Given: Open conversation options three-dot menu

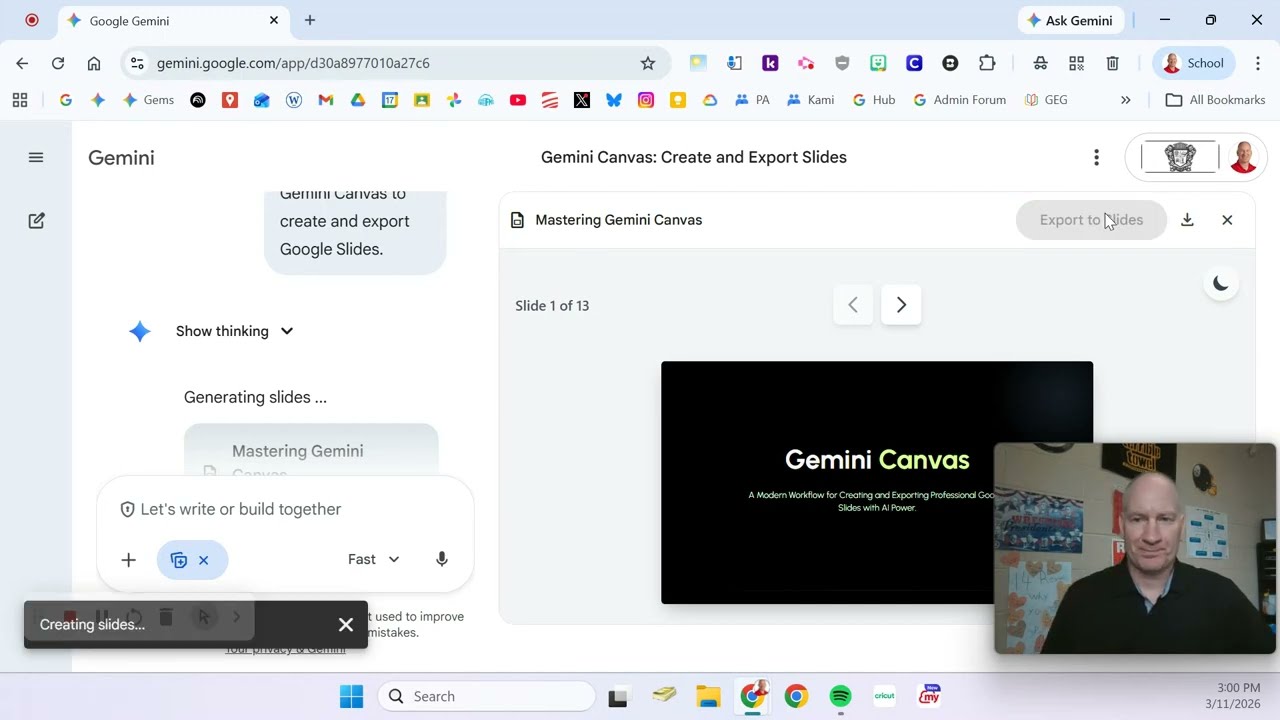Looking at the screenshot, I should (x=1096, y=157).
